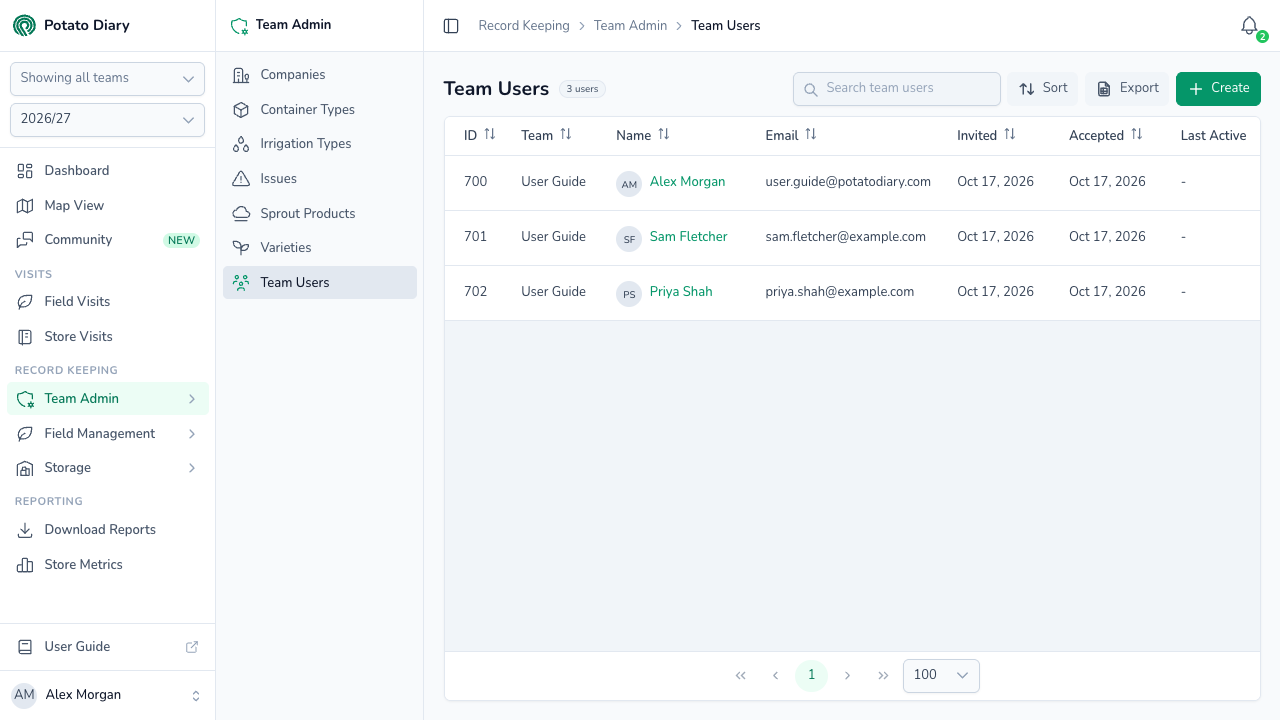Open the Varieties section

320,248
